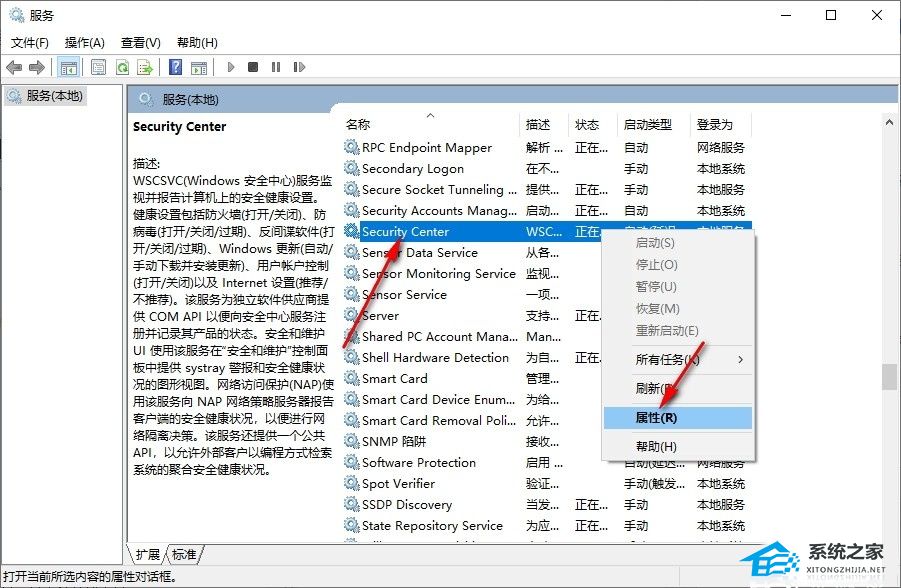Click the gear icon of Software Protection

[352, 462]
